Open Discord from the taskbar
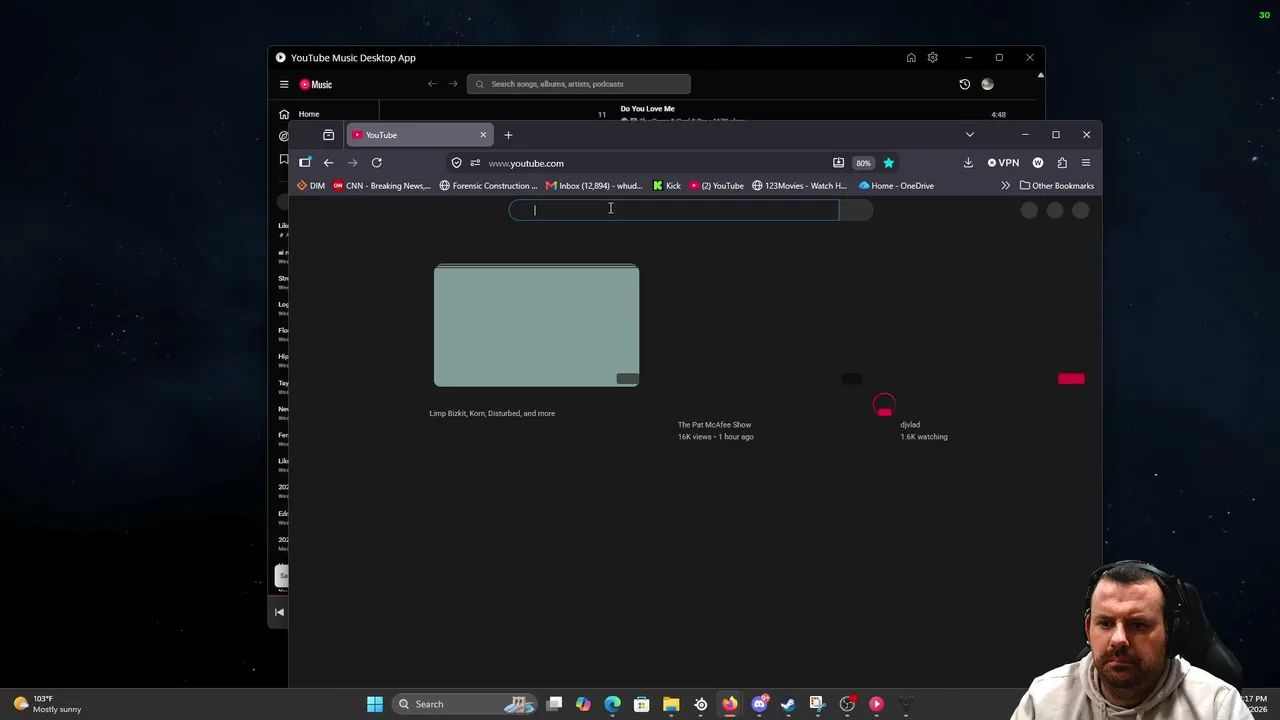 point(759,704)
